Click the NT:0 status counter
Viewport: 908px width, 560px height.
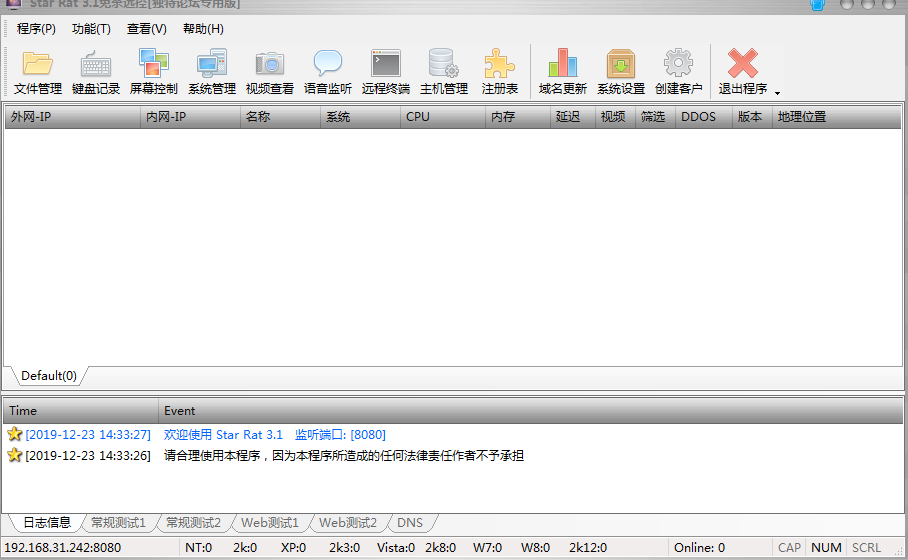(x=199, y=548)
